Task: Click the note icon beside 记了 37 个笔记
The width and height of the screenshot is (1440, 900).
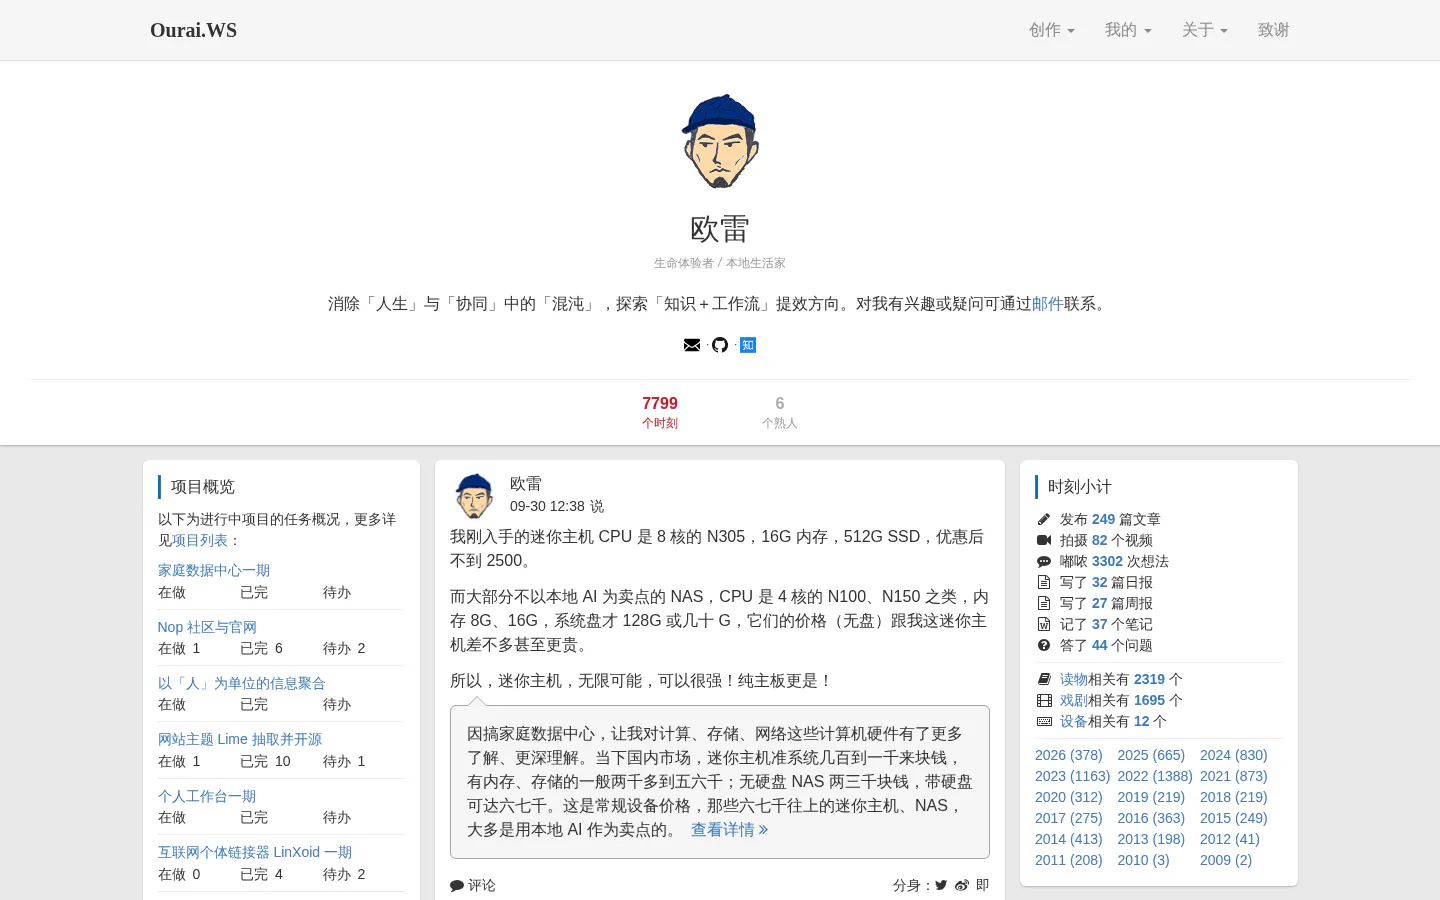Action: (1044, 624)
